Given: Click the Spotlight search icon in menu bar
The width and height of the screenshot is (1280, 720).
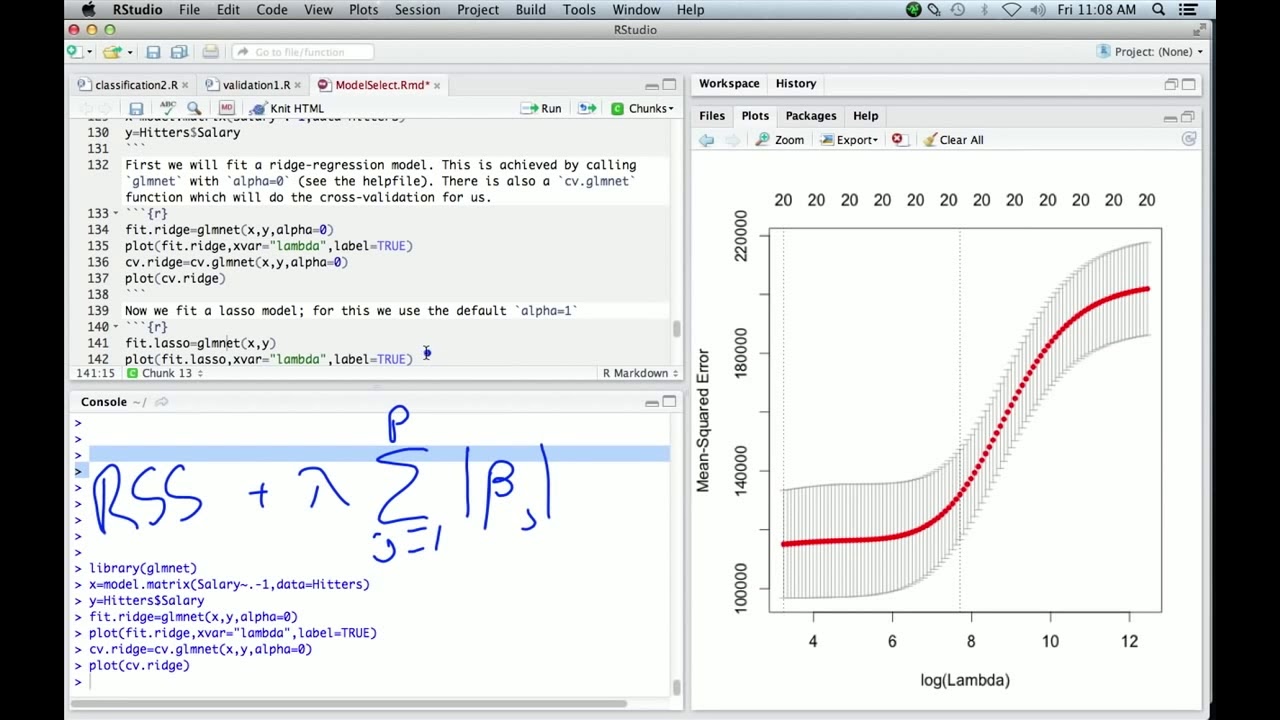Looking at the screenshot, I should tap(1159, 10).
